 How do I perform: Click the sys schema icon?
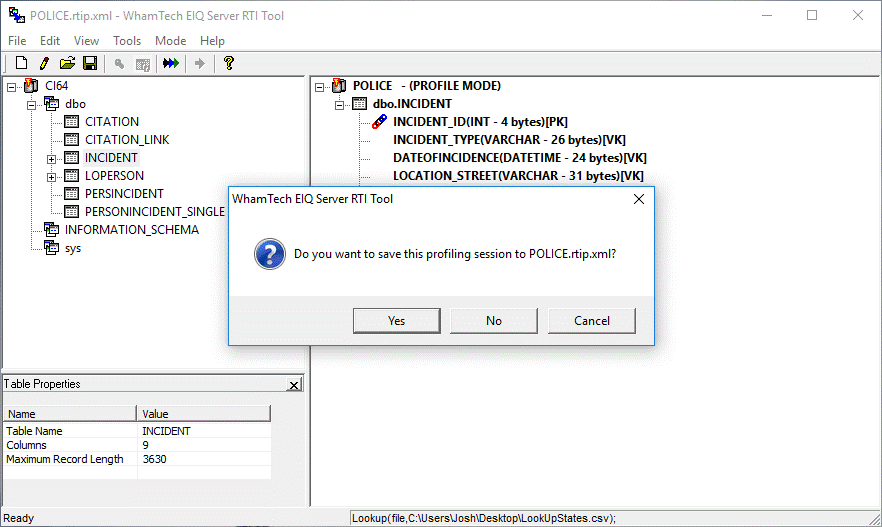(x=51, y=247)
